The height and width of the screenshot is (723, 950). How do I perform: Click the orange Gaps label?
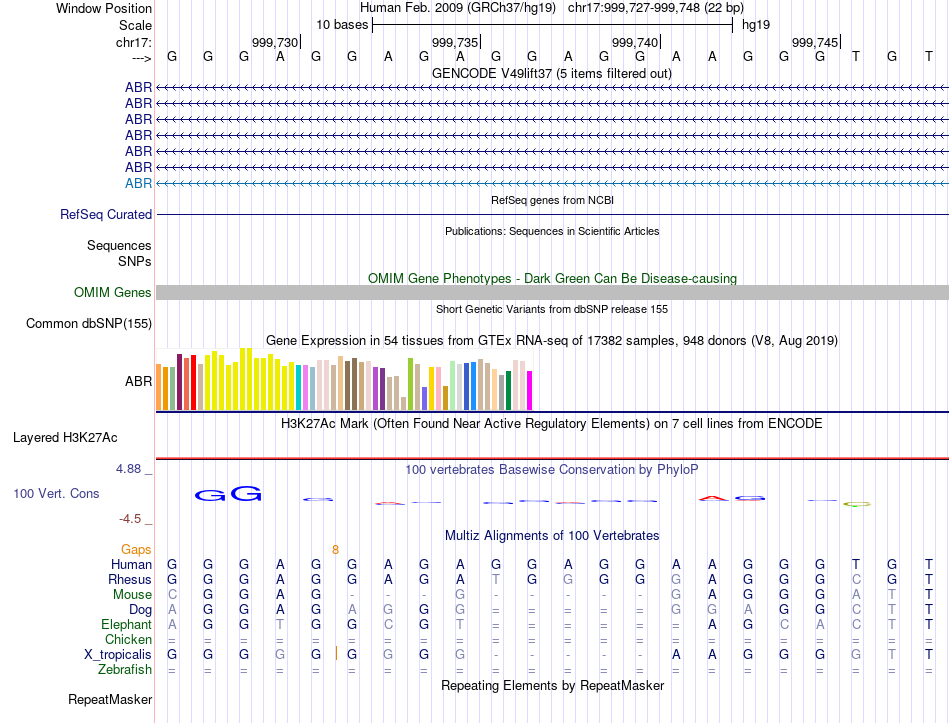click(136, 550)
